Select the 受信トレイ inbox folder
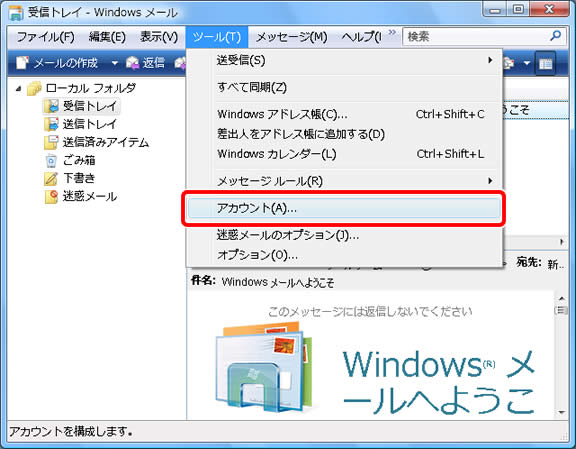Viewport: 576px width, 449px height. point(81,106)
